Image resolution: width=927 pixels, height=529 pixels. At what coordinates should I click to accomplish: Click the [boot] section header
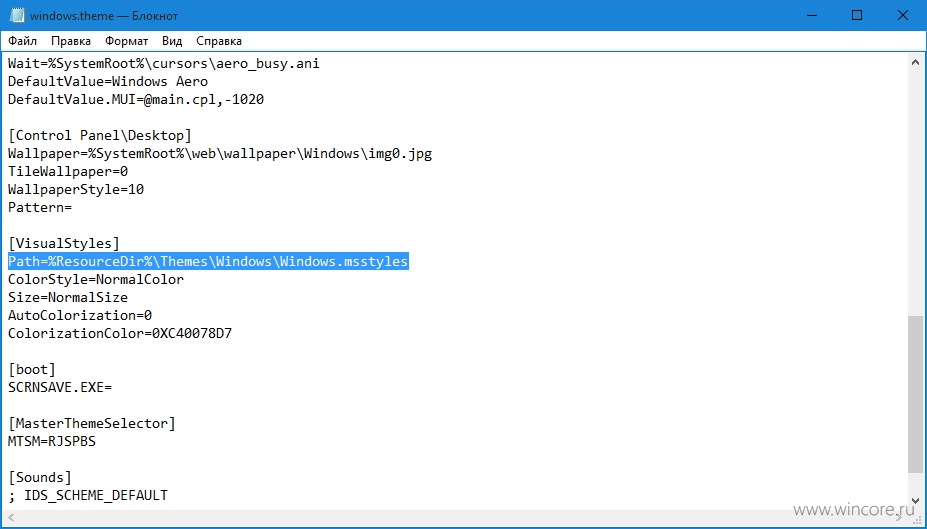pyautogui.click(x=32, y=369)
